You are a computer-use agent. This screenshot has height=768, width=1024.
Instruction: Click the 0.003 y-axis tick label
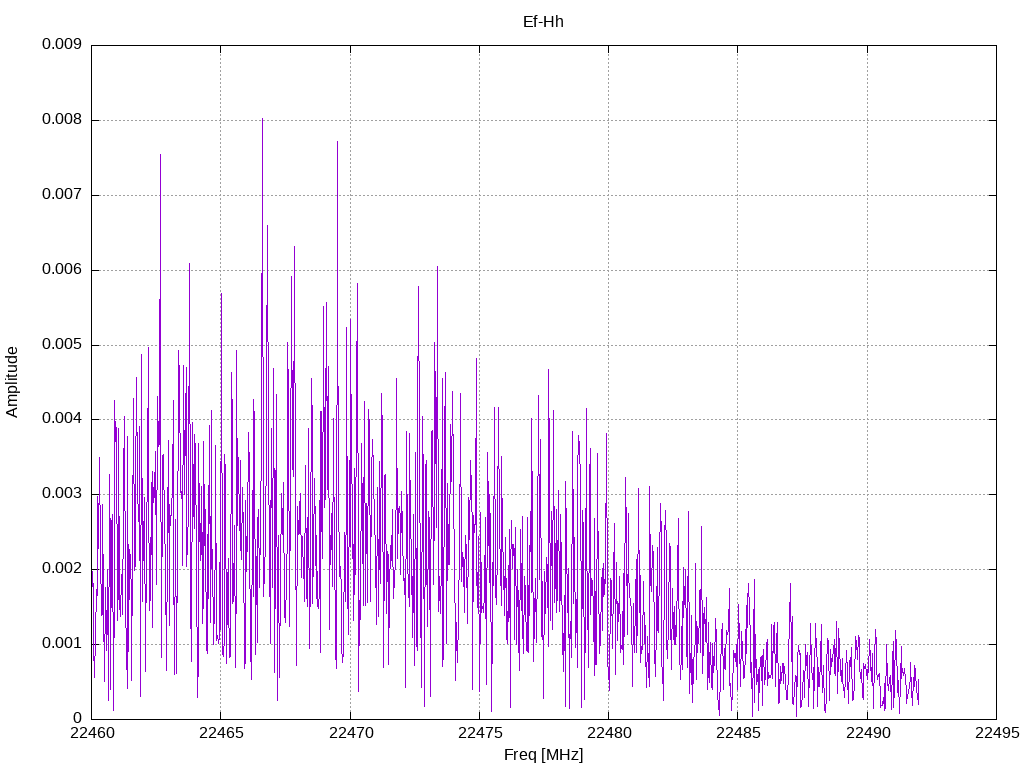click(x=62, y=494)
